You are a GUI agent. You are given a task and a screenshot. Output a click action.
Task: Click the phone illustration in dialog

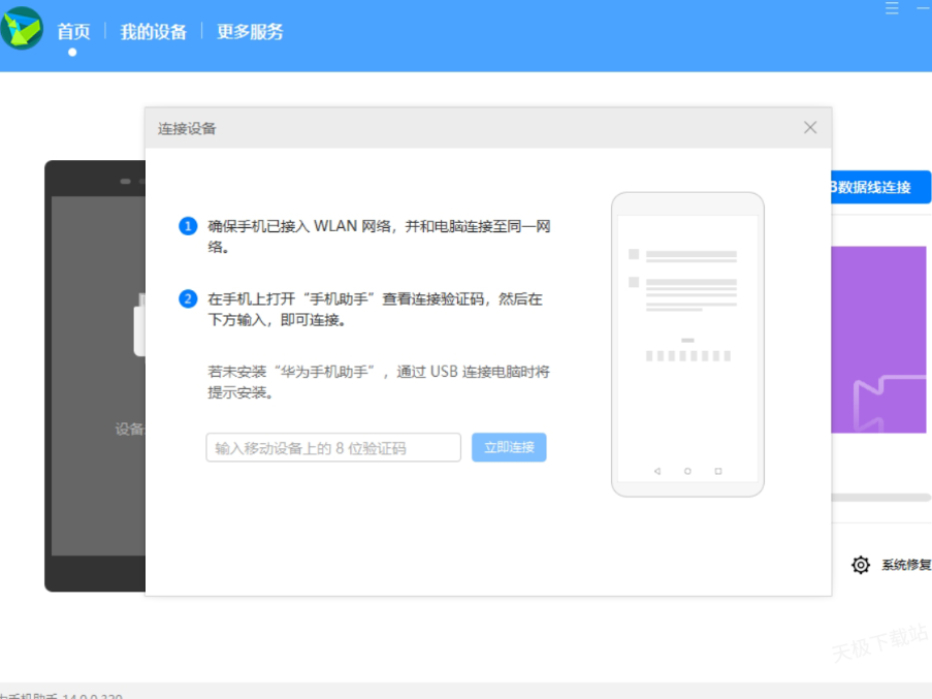688,344
